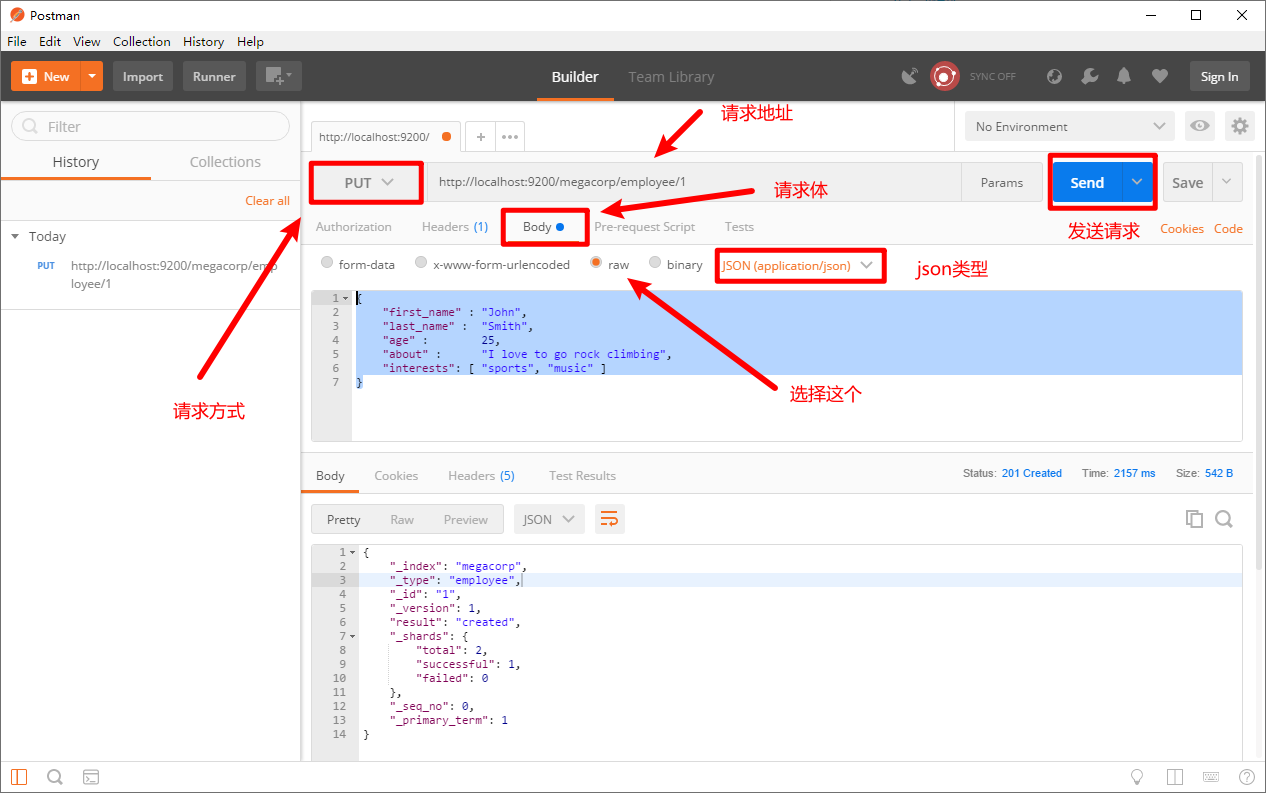Viewport: 1266px width, 793px height.
Task: Click the Params button
Action: tap(1002, 183)
